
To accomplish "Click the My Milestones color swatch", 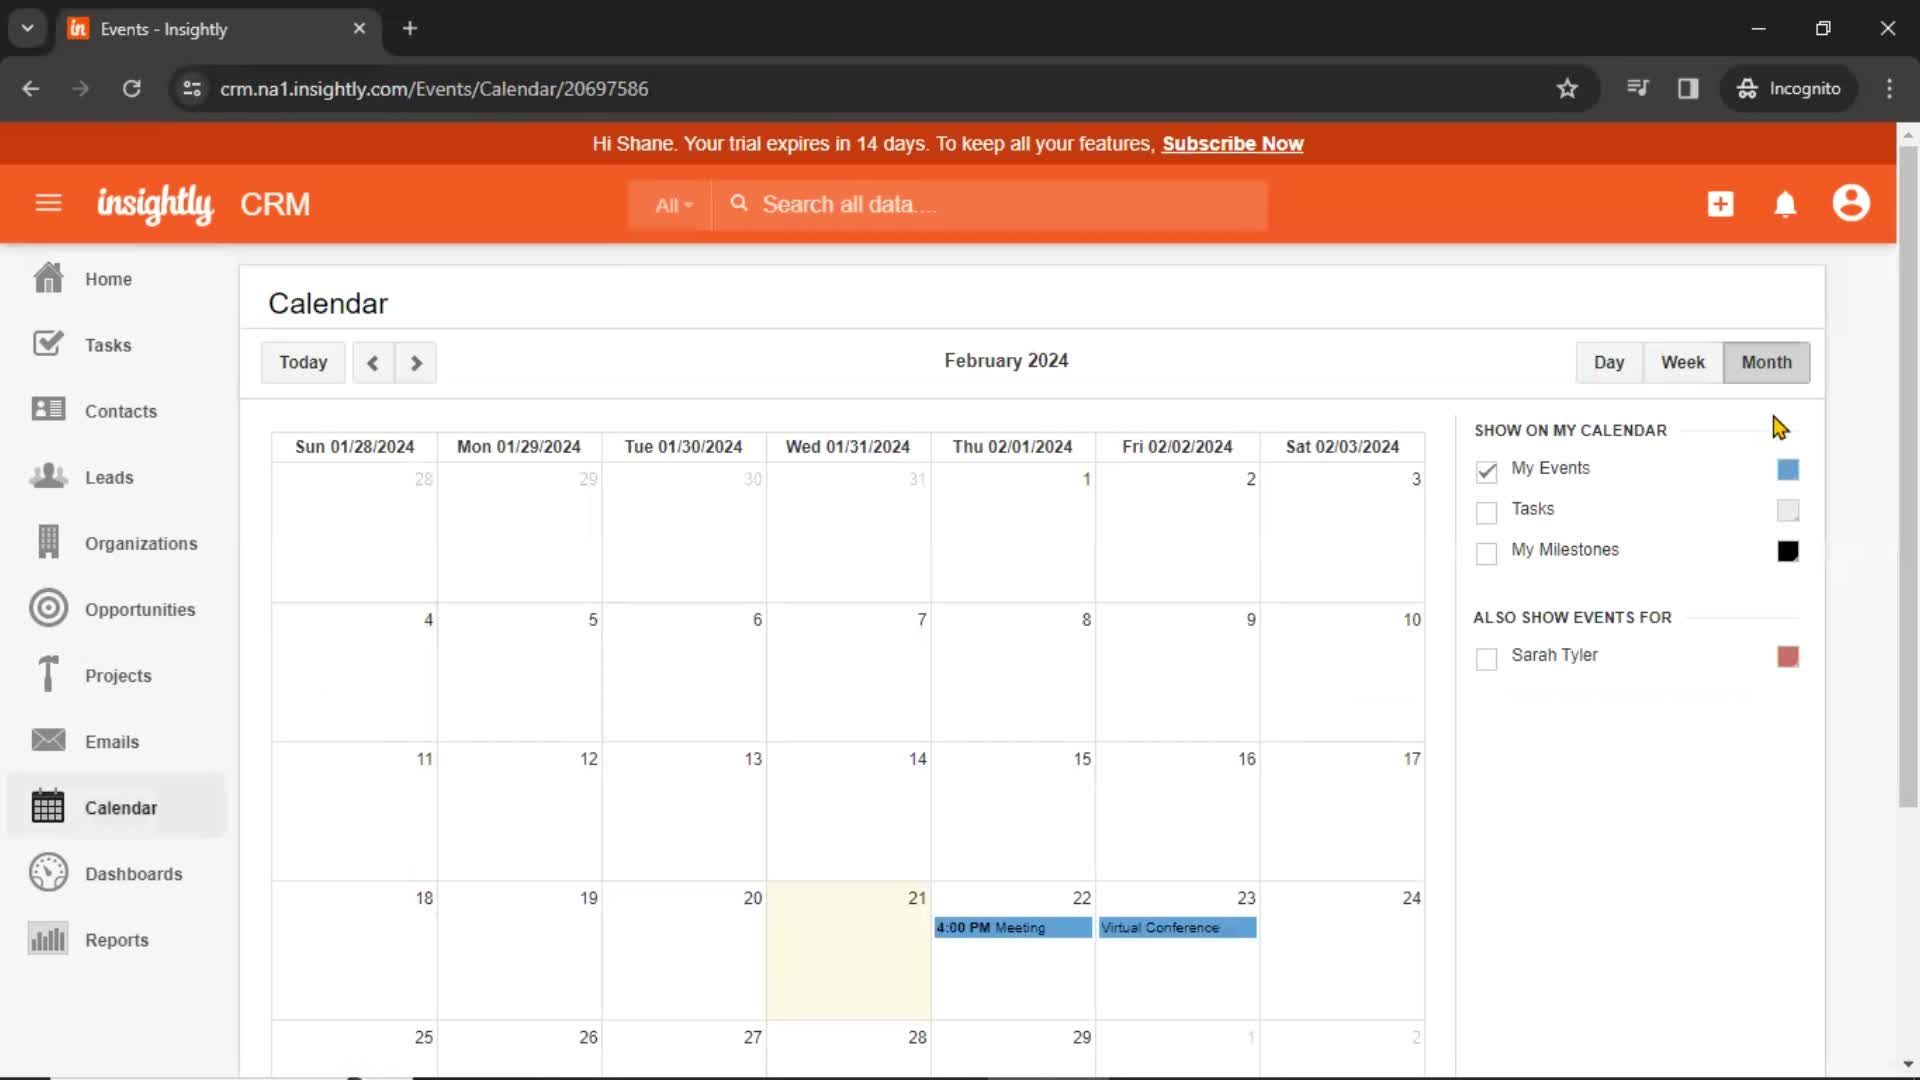I will tap(1789, 551).
